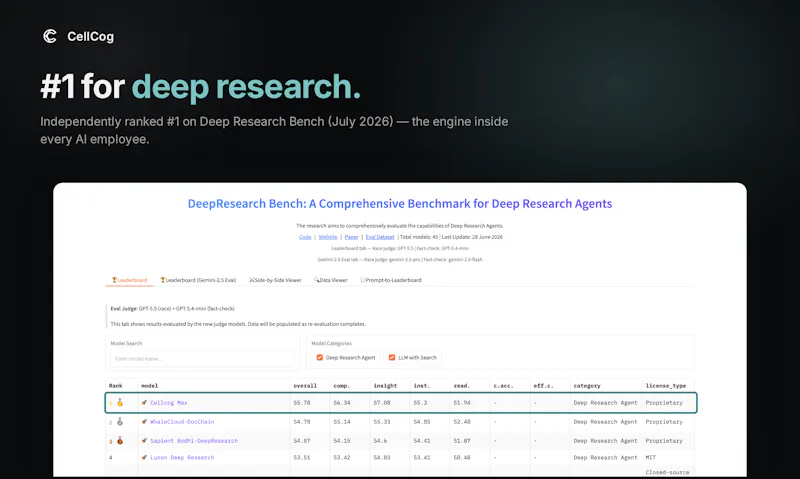Click insight value 57.08
The width and height of the screenshot is (800, 479).
click(382, 403)
